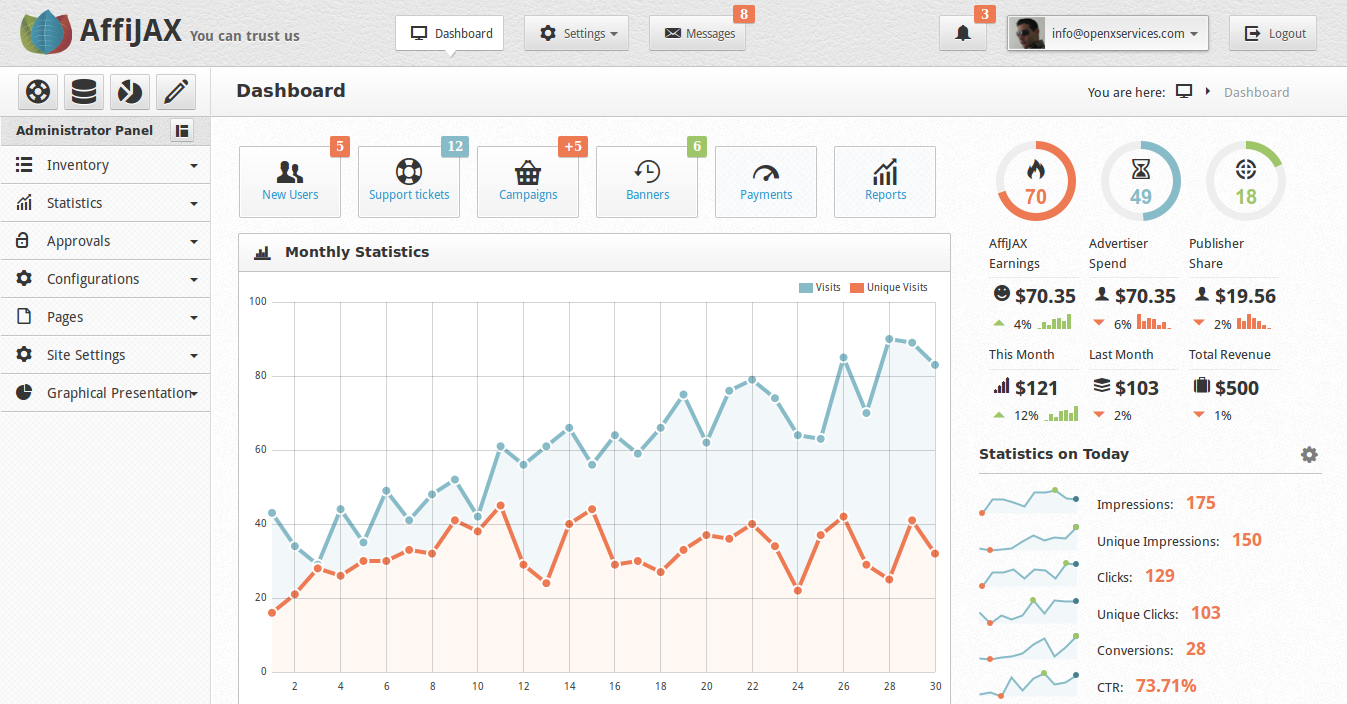Viewport: 1347px width, 704px height.
Task: Expand the Pages sidebar menu
Action: (105, 317)
